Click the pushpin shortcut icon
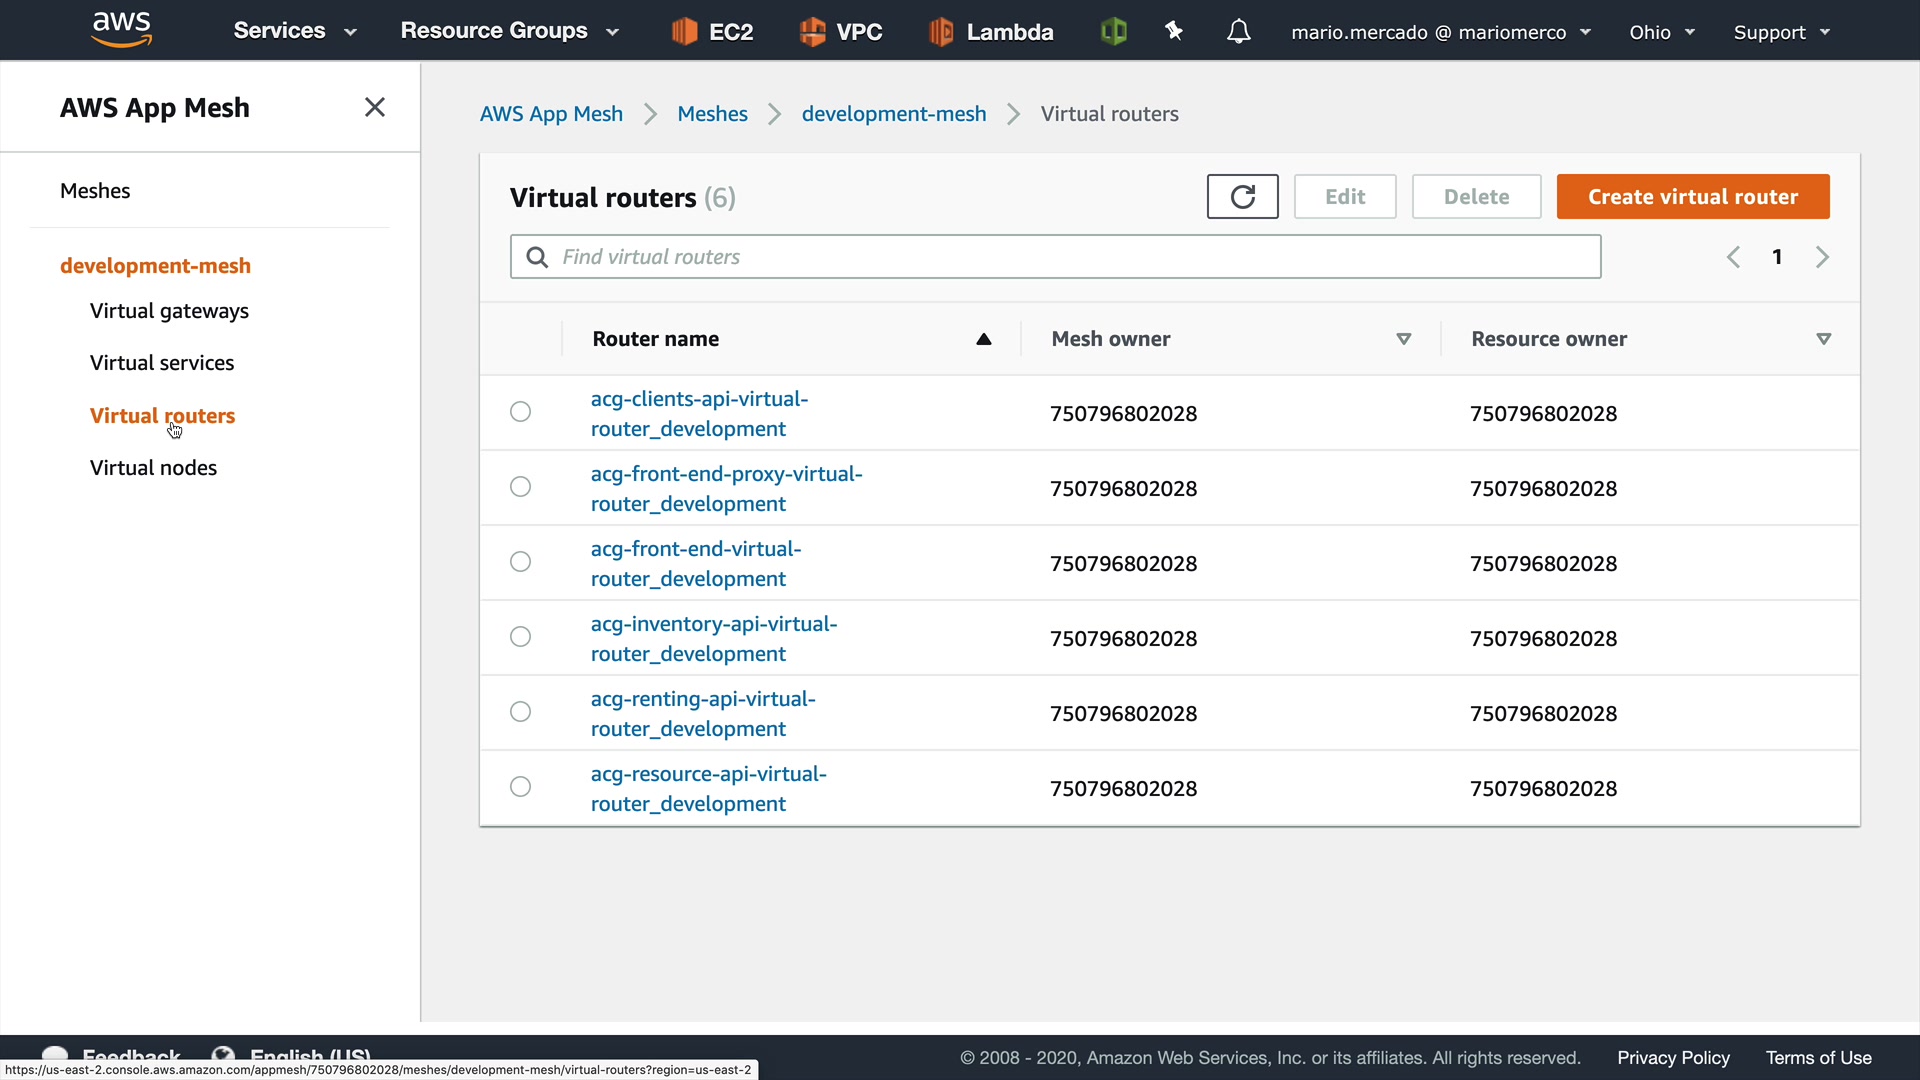The height and width of the screenshot is (1080, 1920). [x=1174, y=32]
